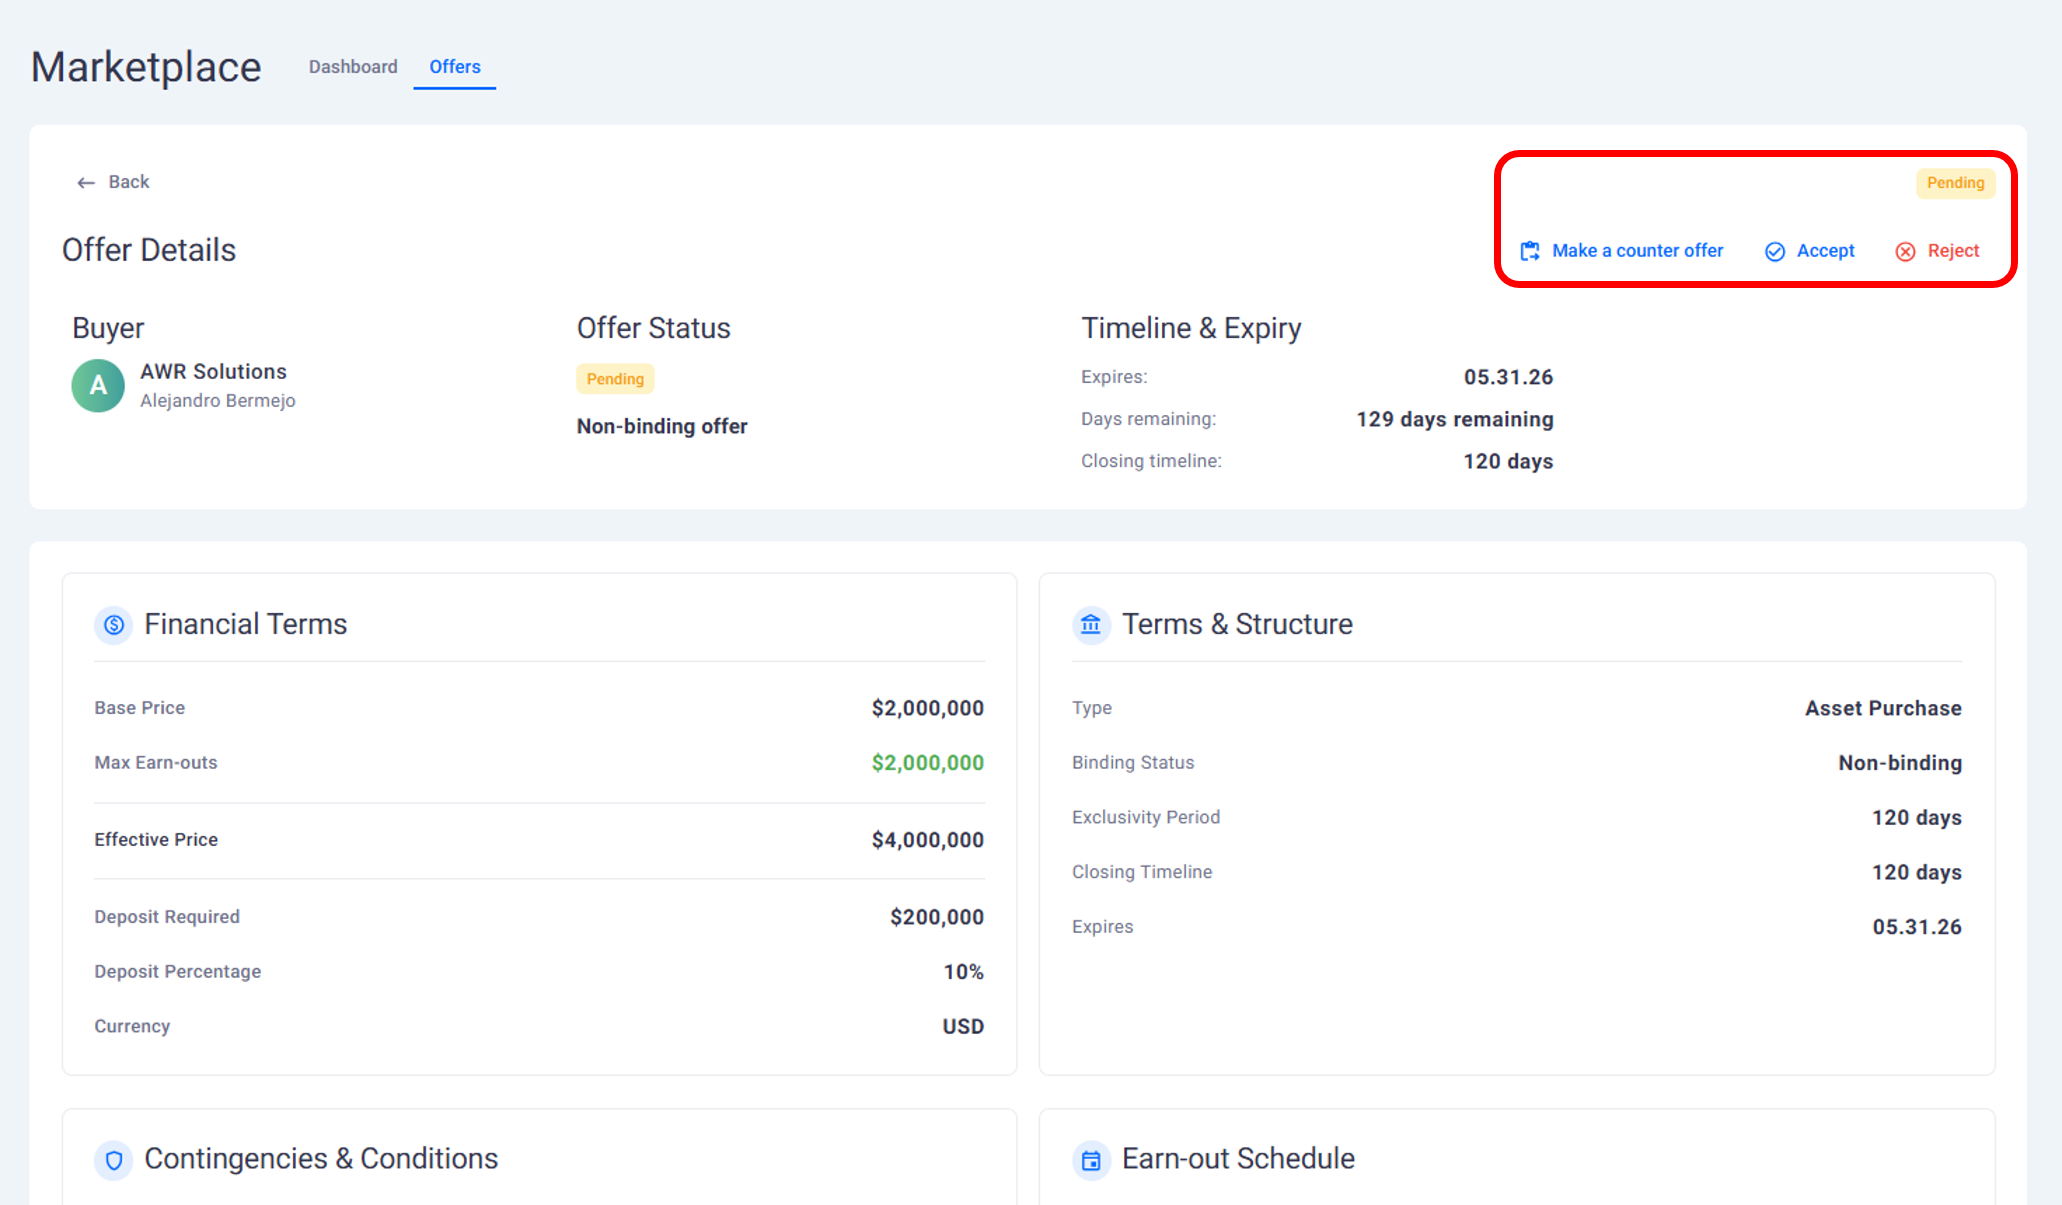Go Back to offers list
Viewport: 2062px width, 1205px height.
pos(128,182)
